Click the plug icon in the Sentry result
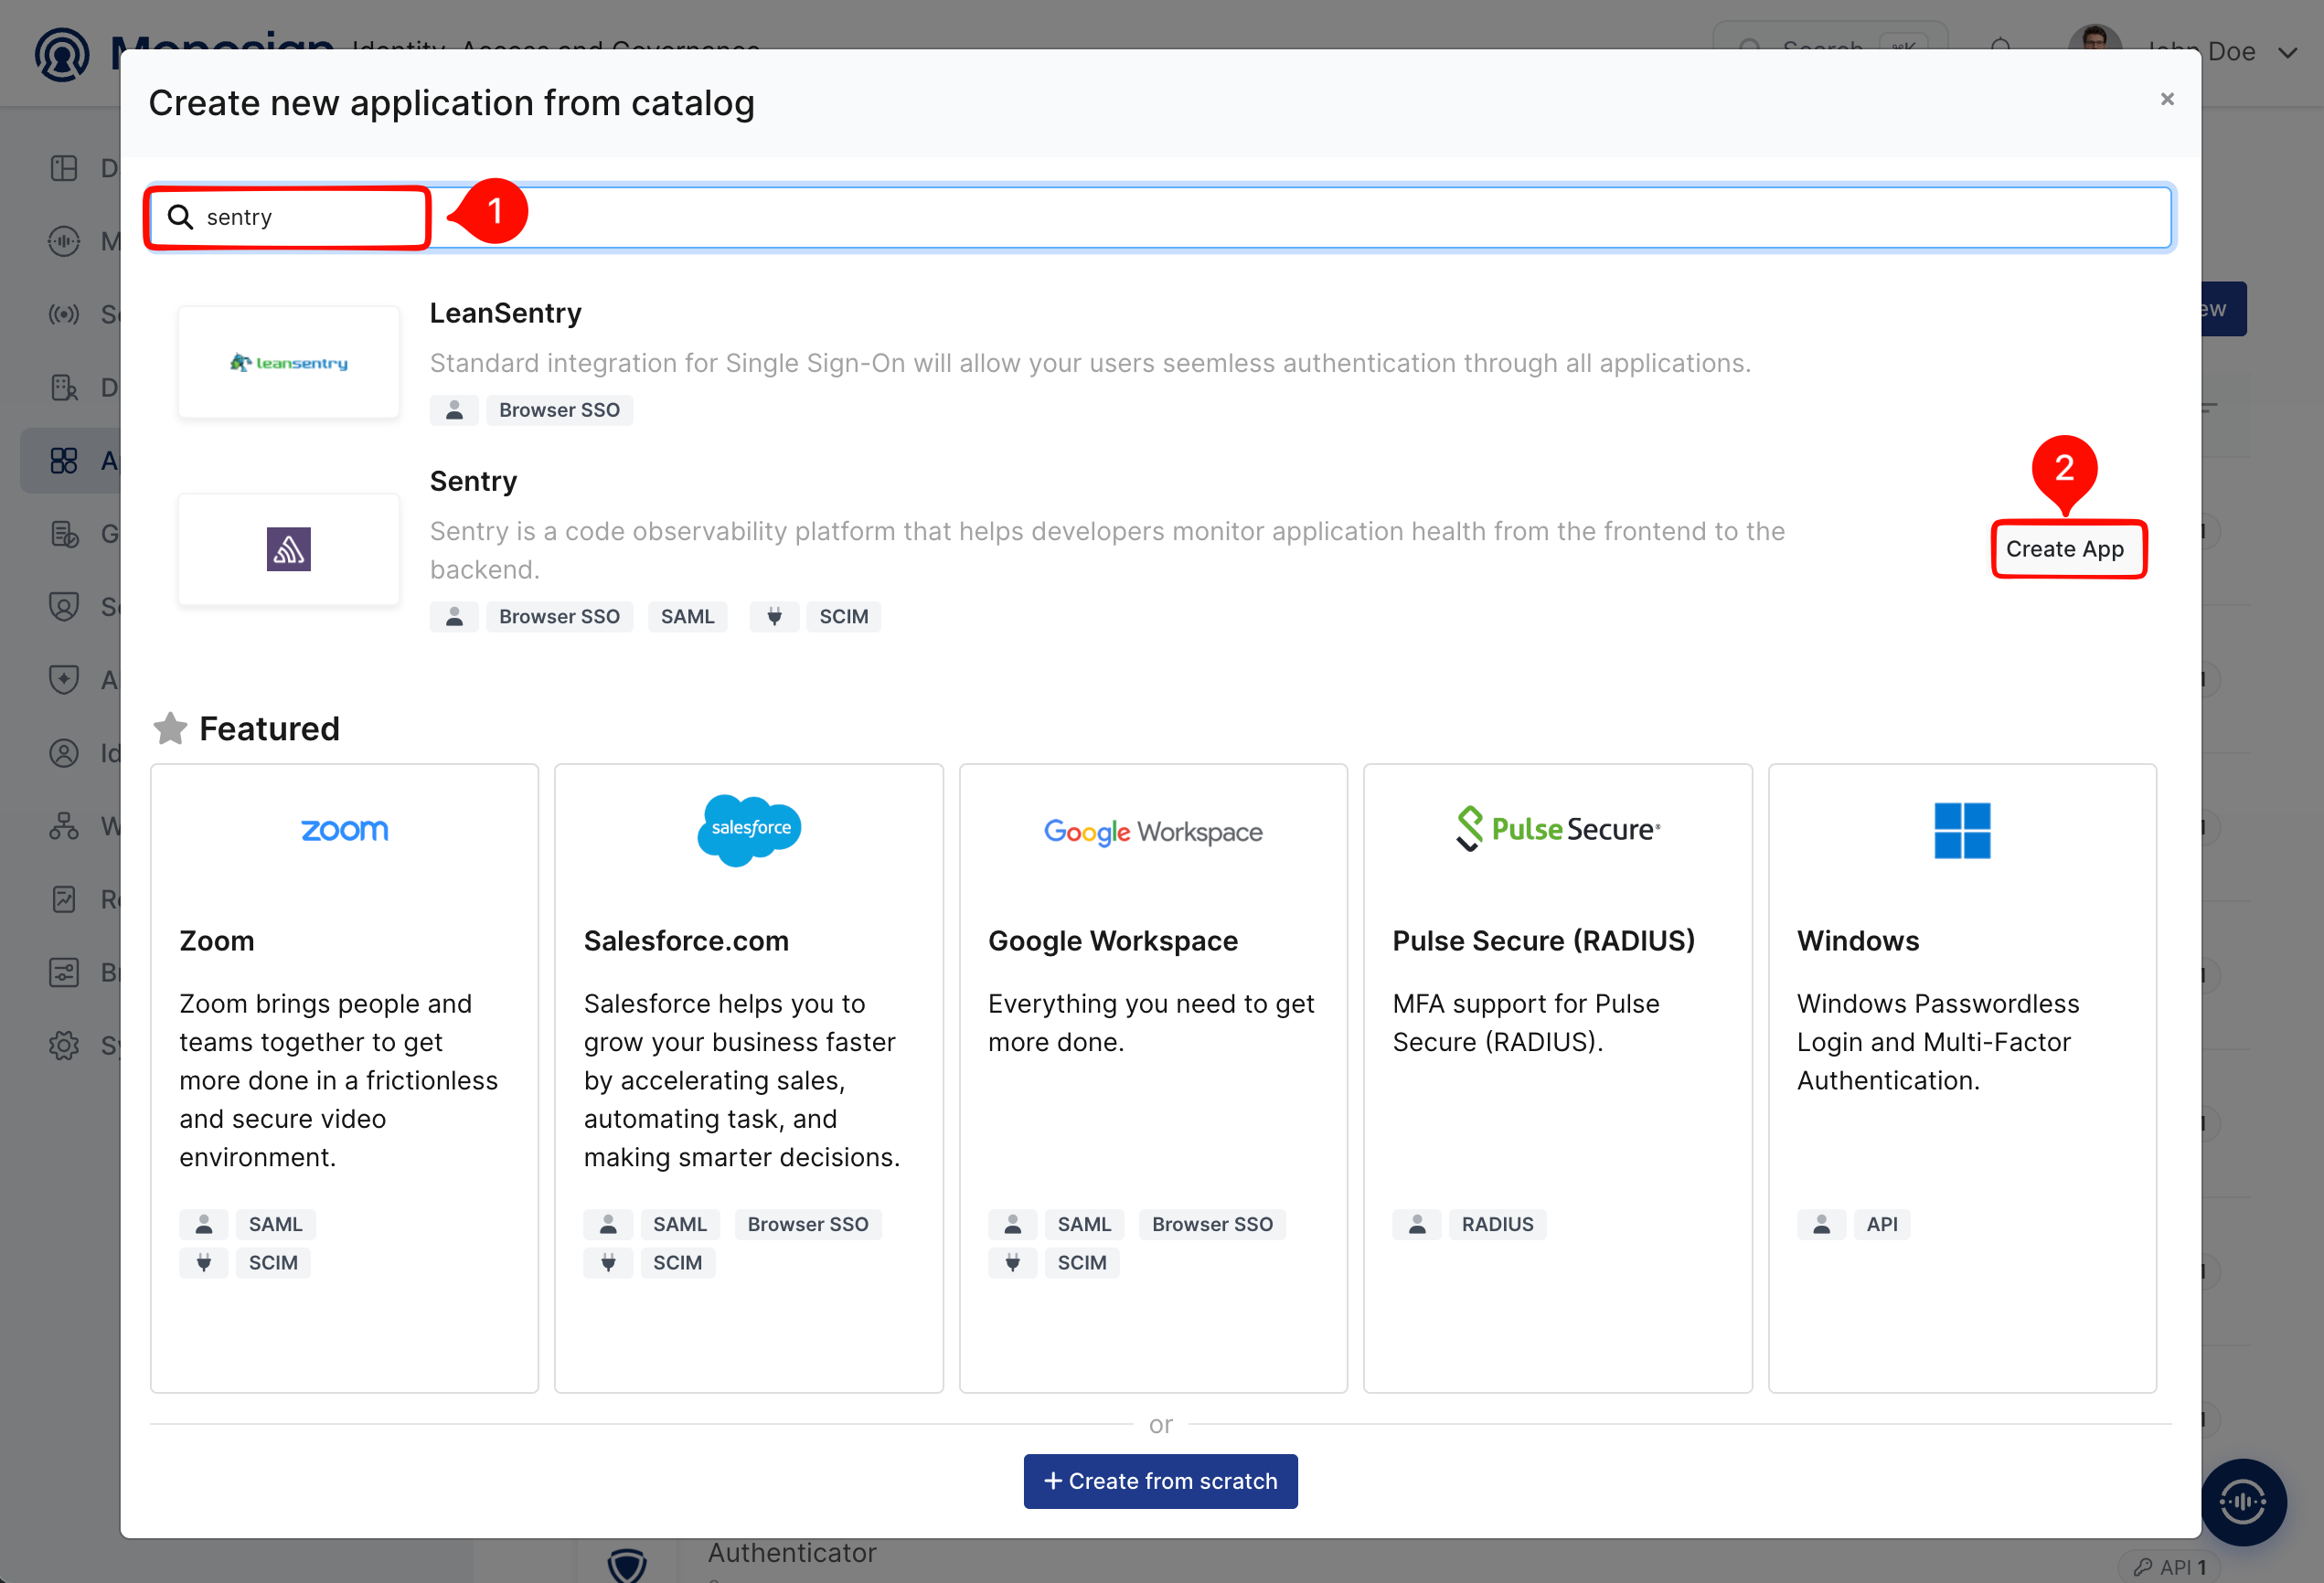 click(x=774, y=617)
